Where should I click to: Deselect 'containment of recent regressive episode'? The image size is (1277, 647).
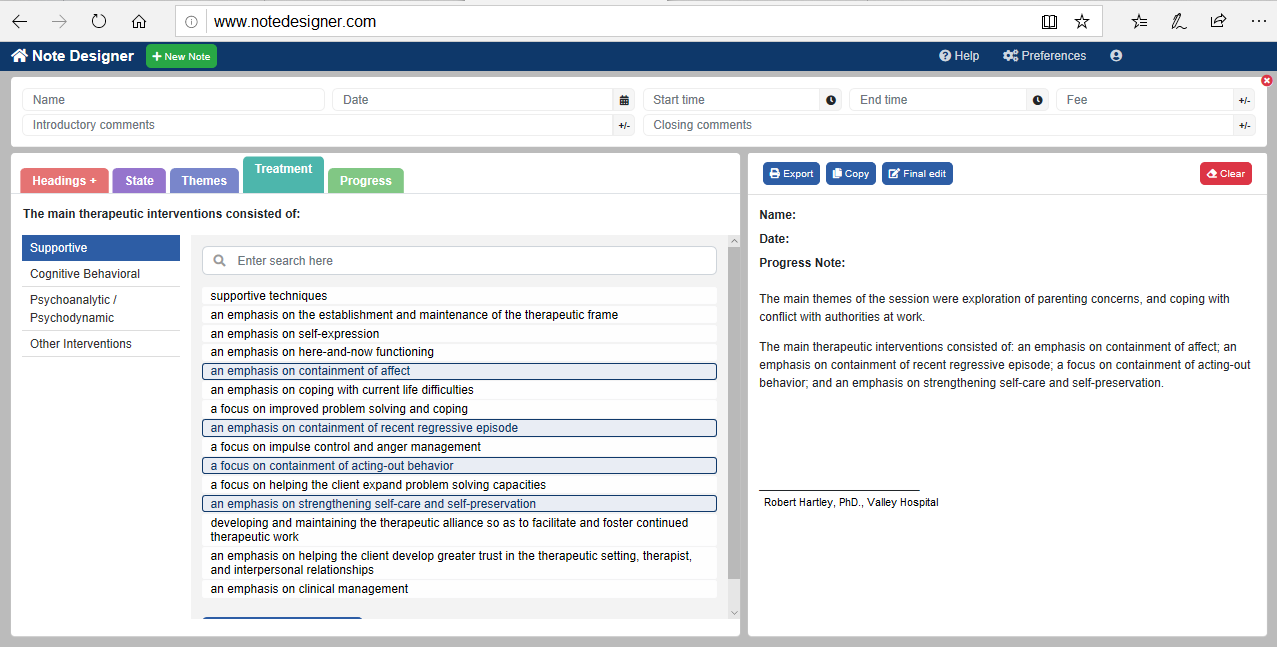coord(459,428)
